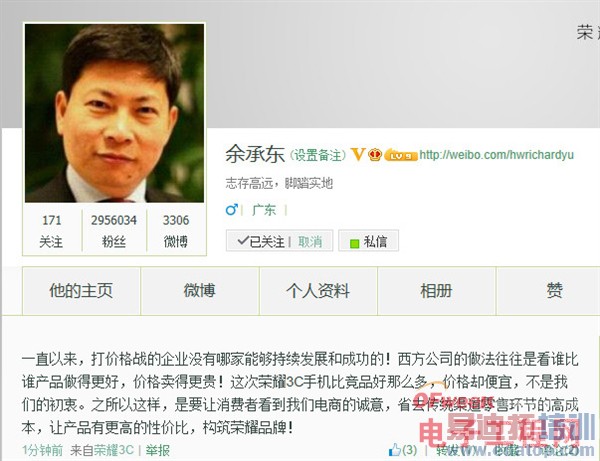Viewport: 600px width, 461px height.
Task: Open the 荣耀3C source link
Action: [x=114, y=450]
